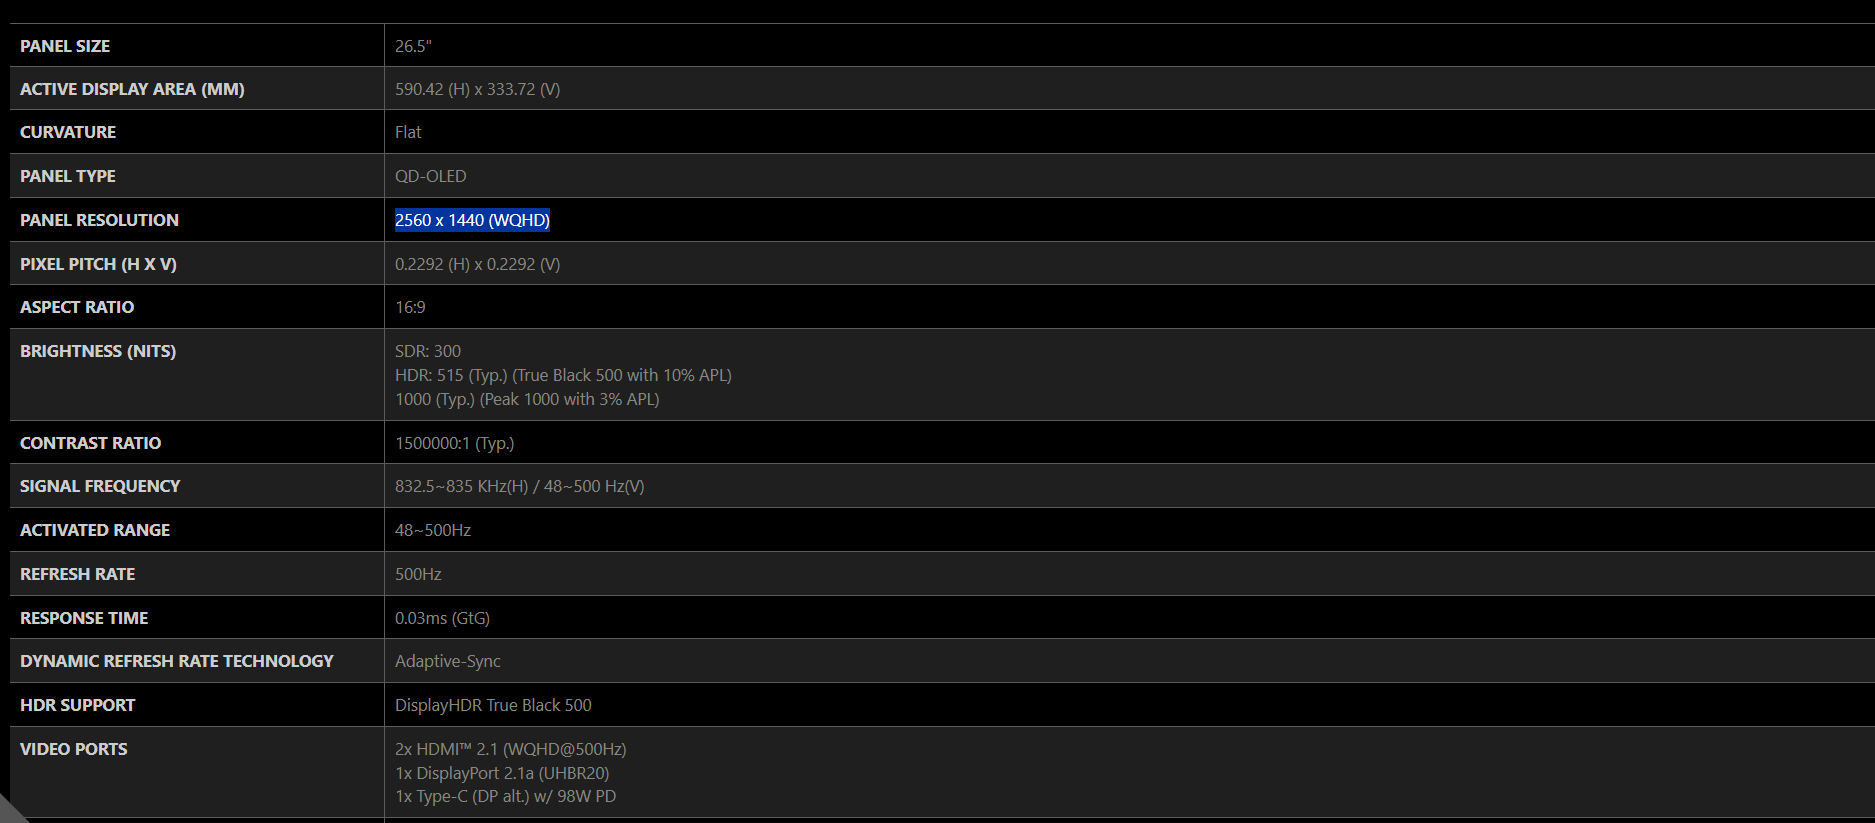
Task: Click the pixel pitch value 0.2292 (H) x 0.2292 (V)
Action: tap(477, 264)
